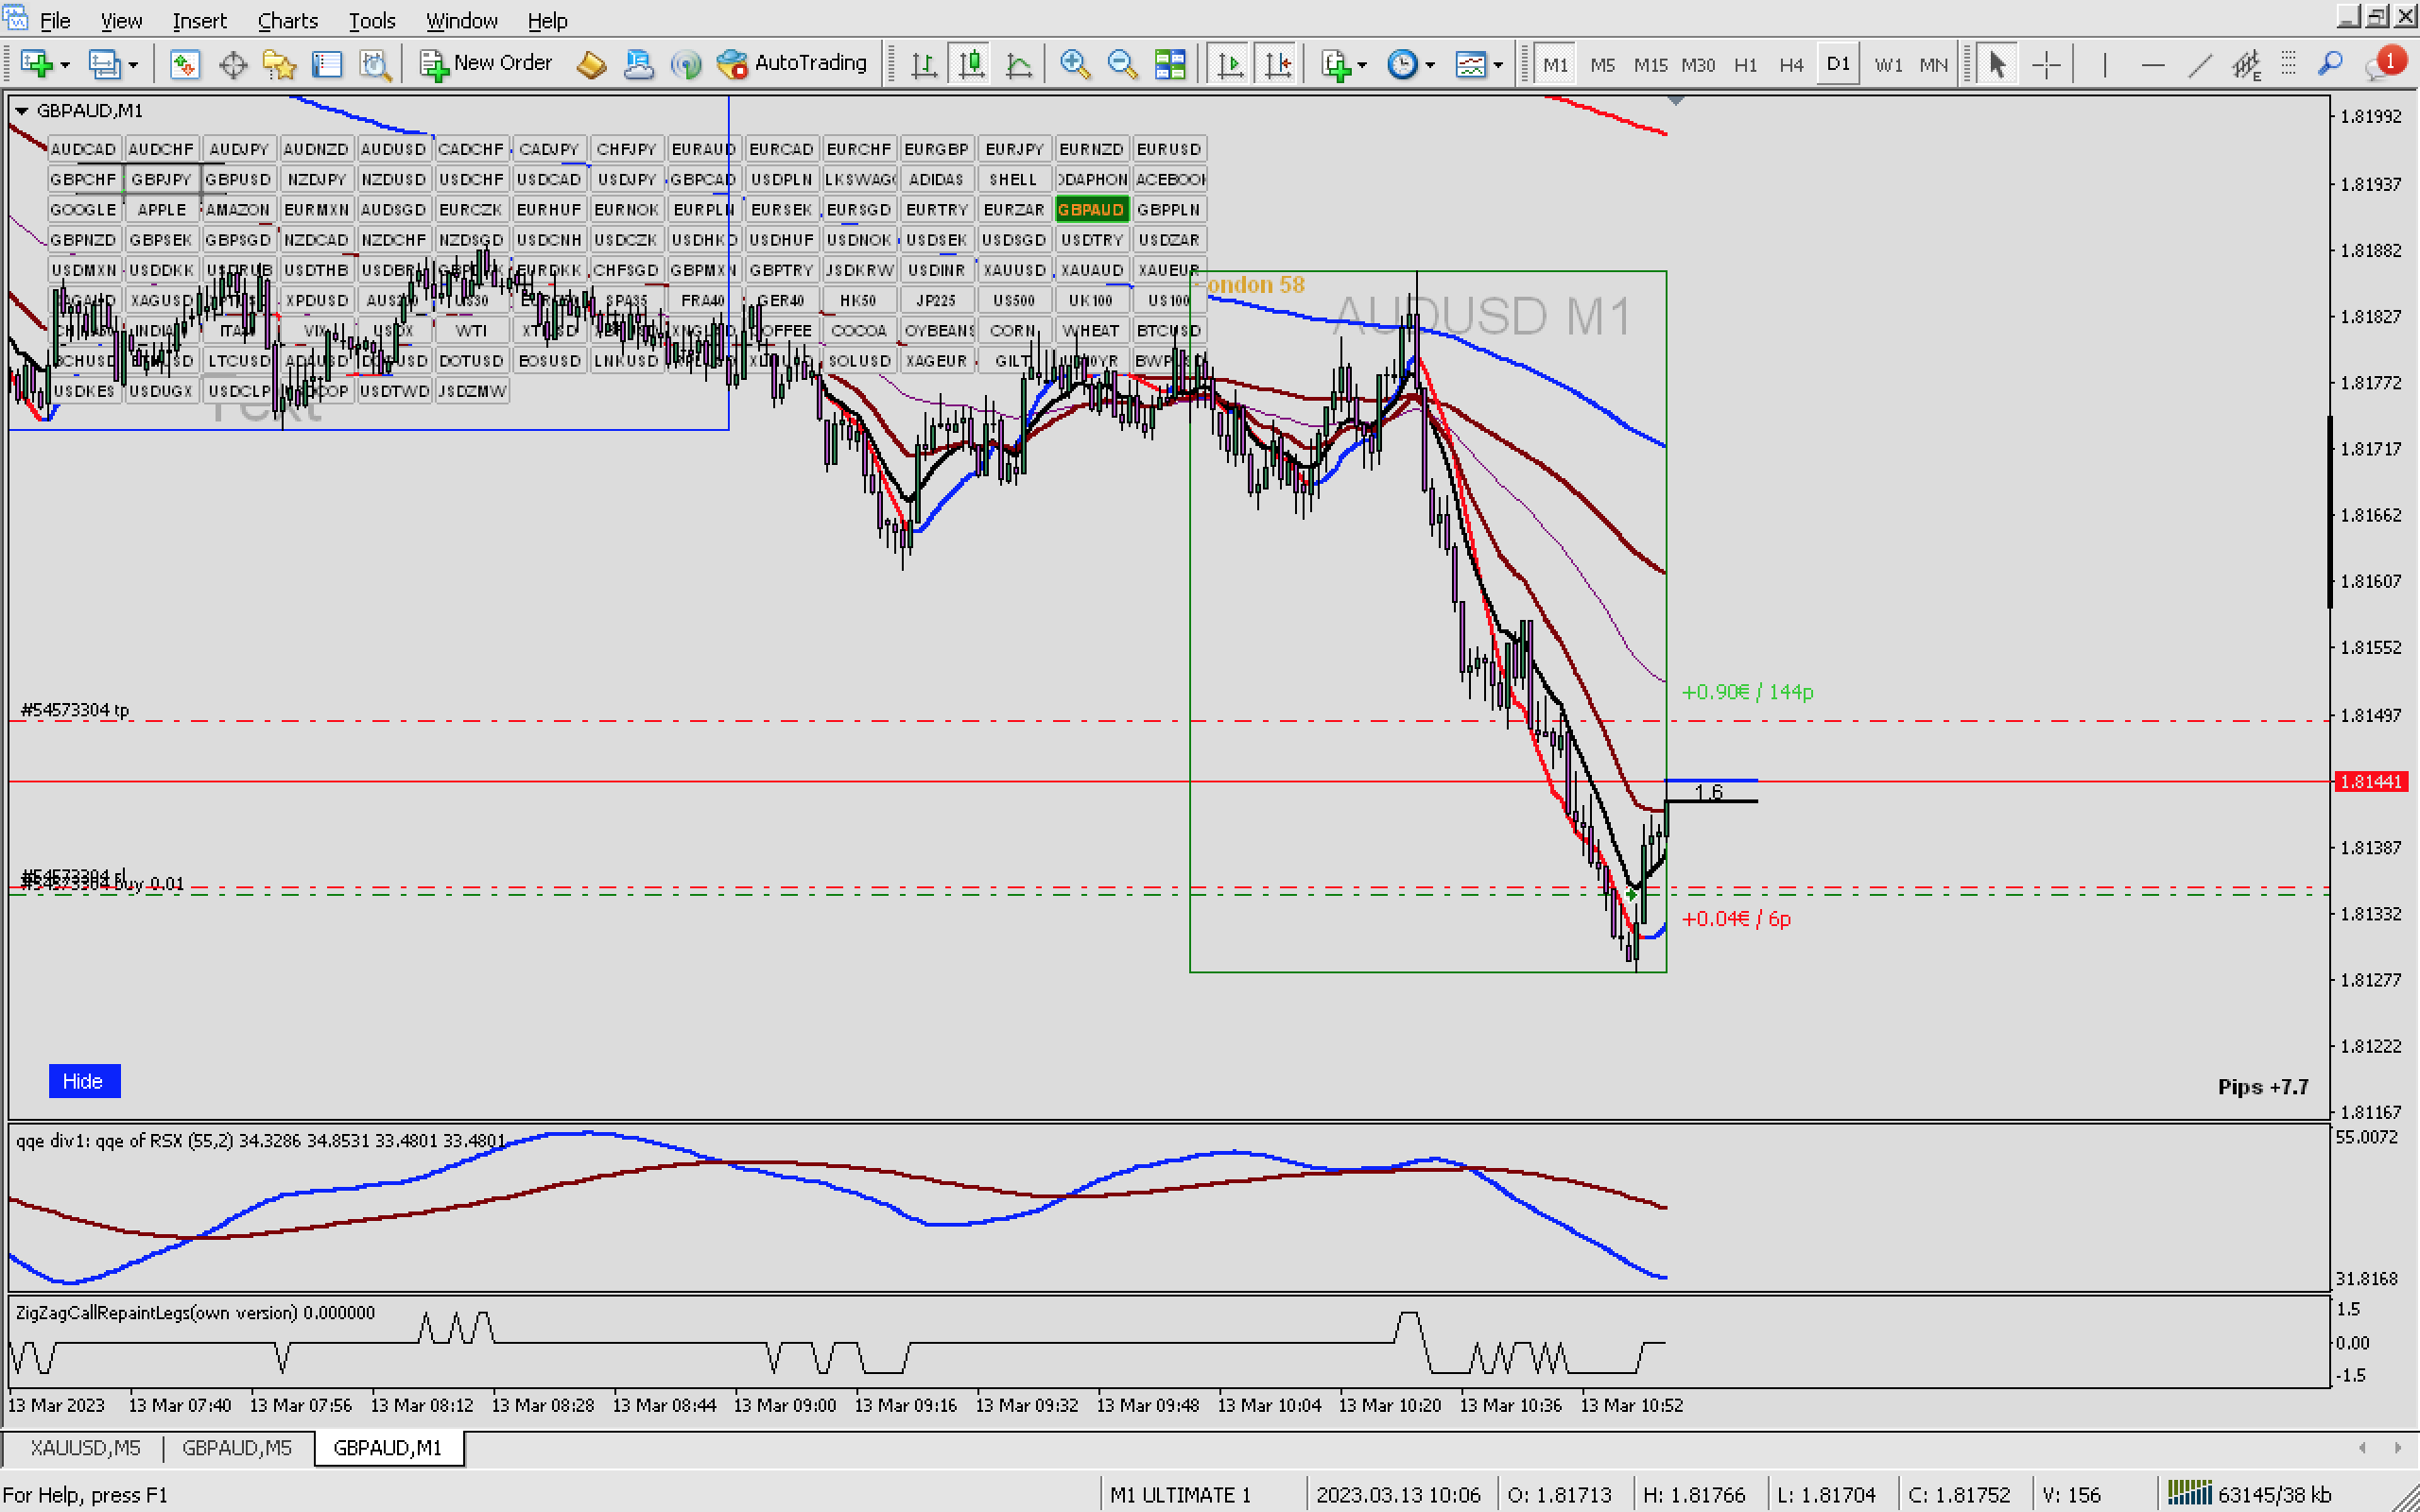Select the Crosshair cursor tool
2420x1512 pixels.
(2046, 65)
